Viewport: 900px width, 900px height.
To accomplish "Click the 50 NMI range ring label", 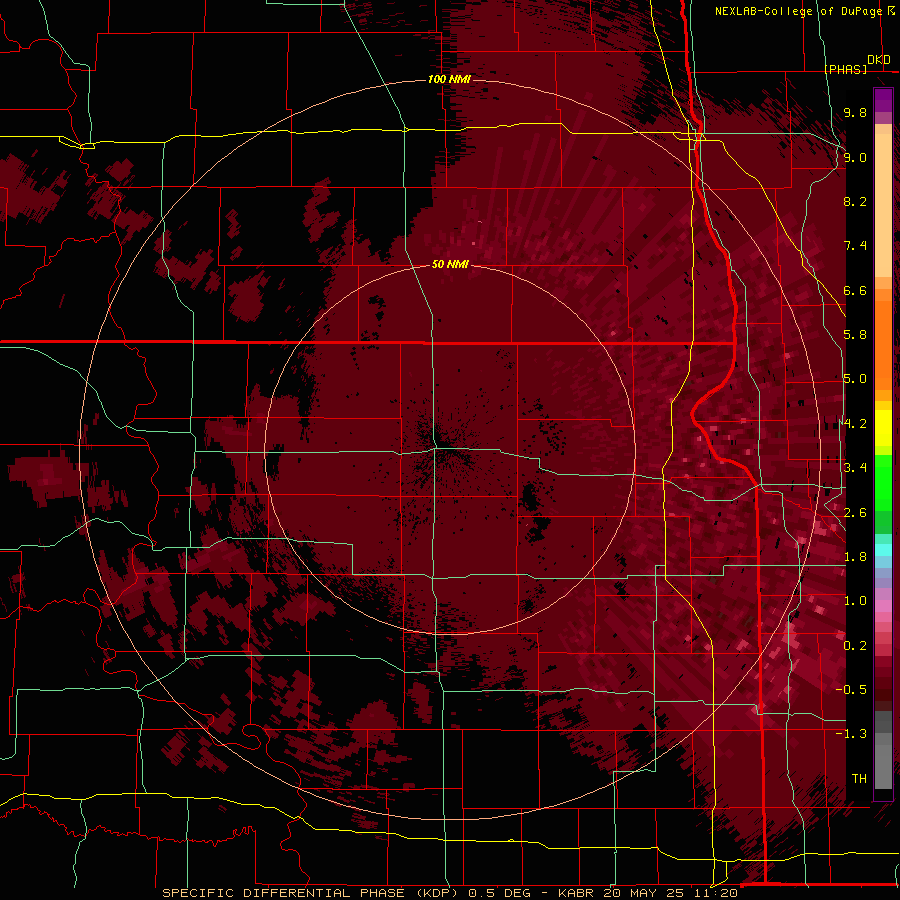I will point(450,264).
